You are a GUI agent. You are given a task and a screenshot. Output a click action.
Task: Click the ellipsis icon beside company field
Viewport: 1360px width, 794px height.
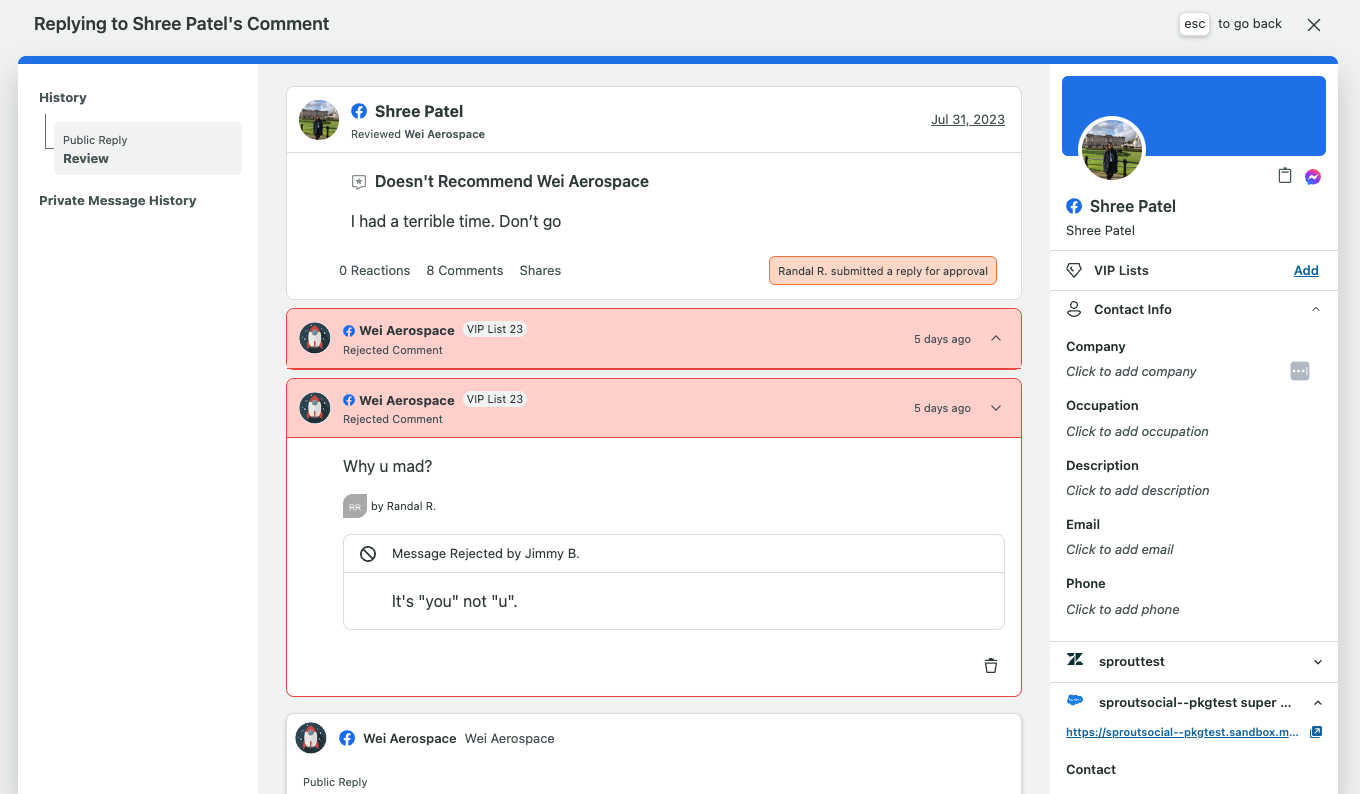coord(1300,371)
